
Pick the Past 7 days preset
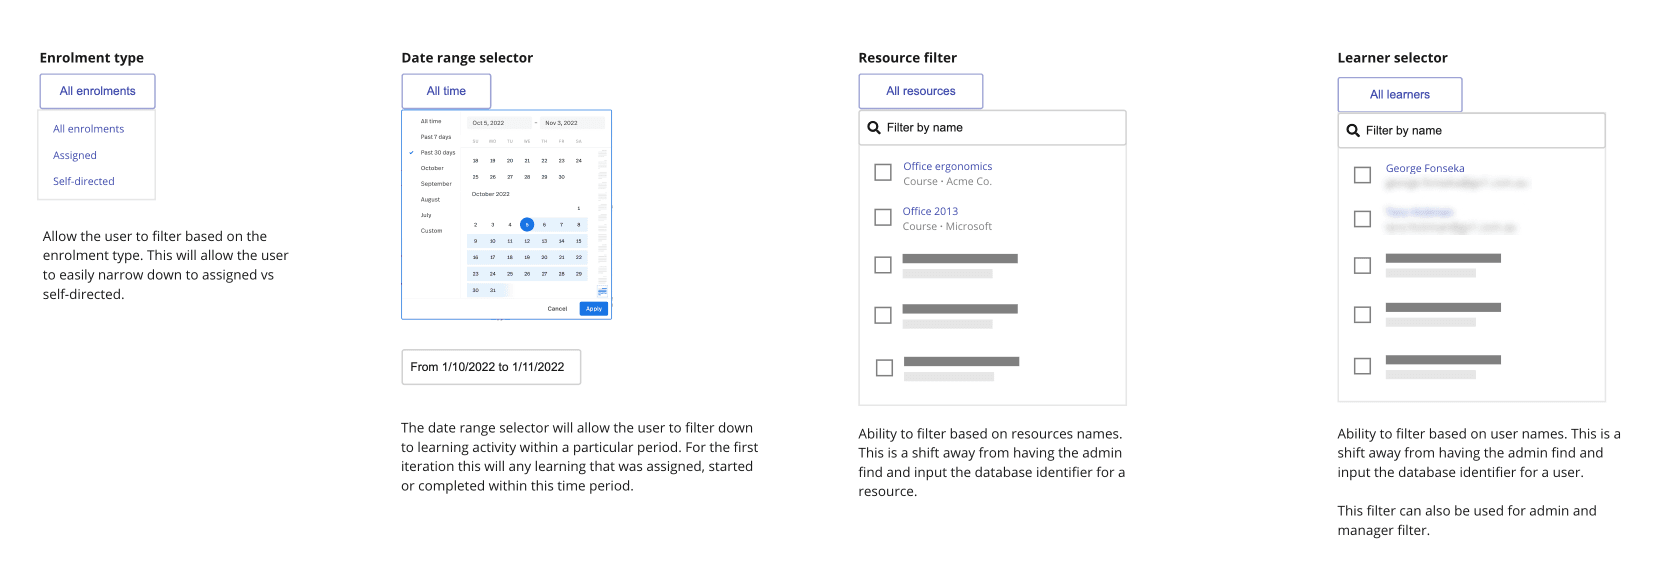tap(436, 137)
